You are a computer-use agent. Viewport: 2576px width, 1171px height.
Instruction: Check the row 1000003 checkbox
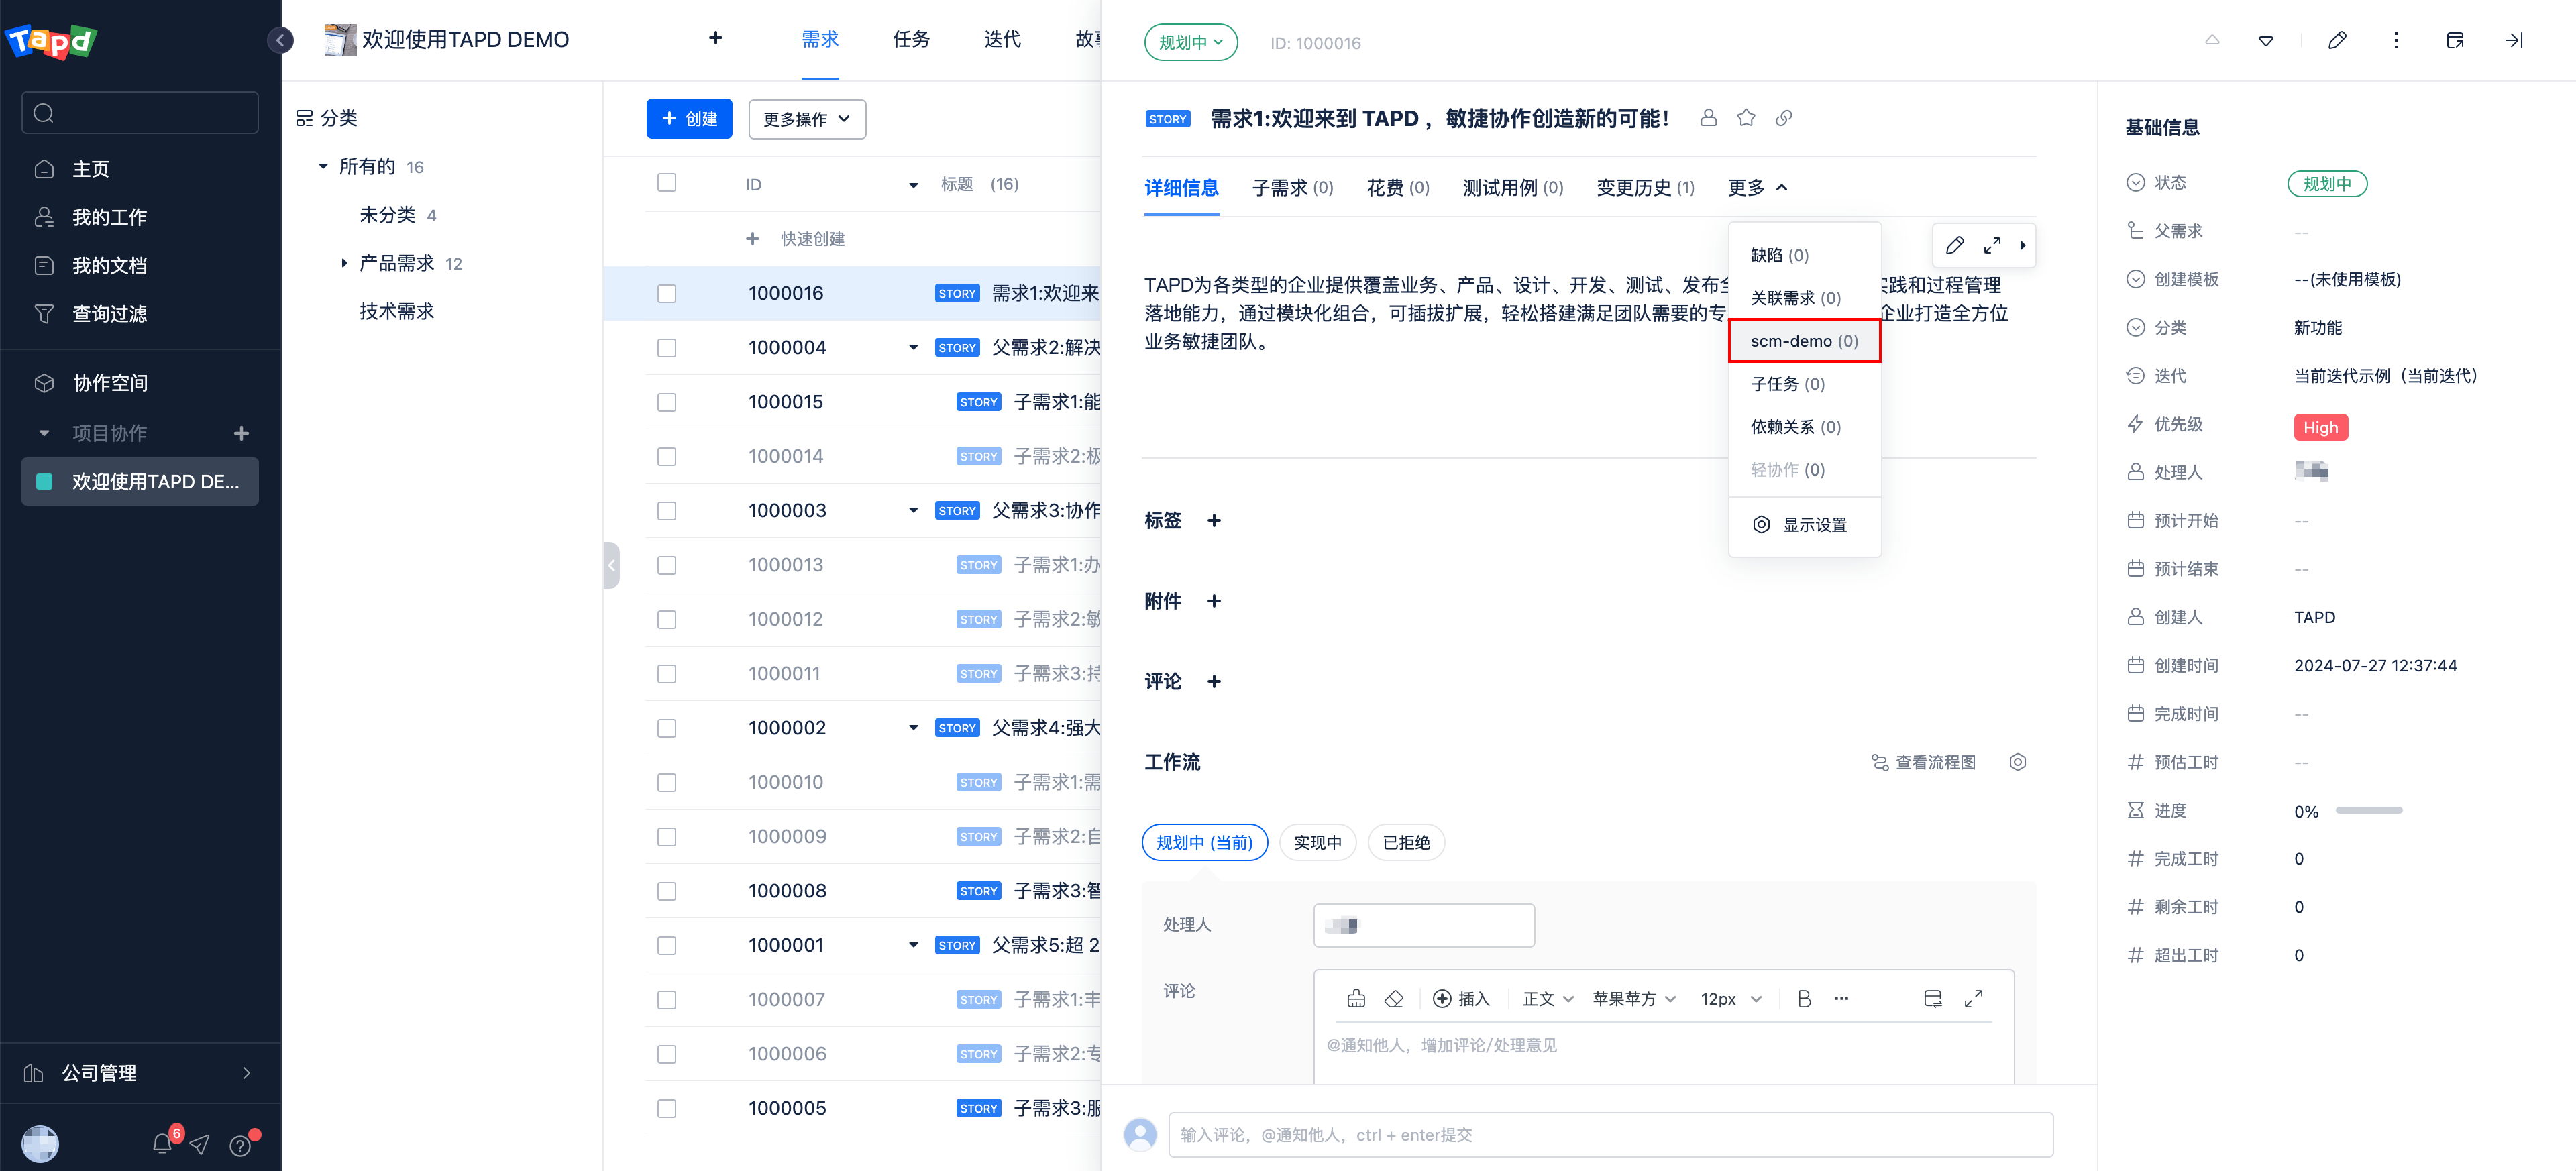pyautogui.click(x=667, y=511)
